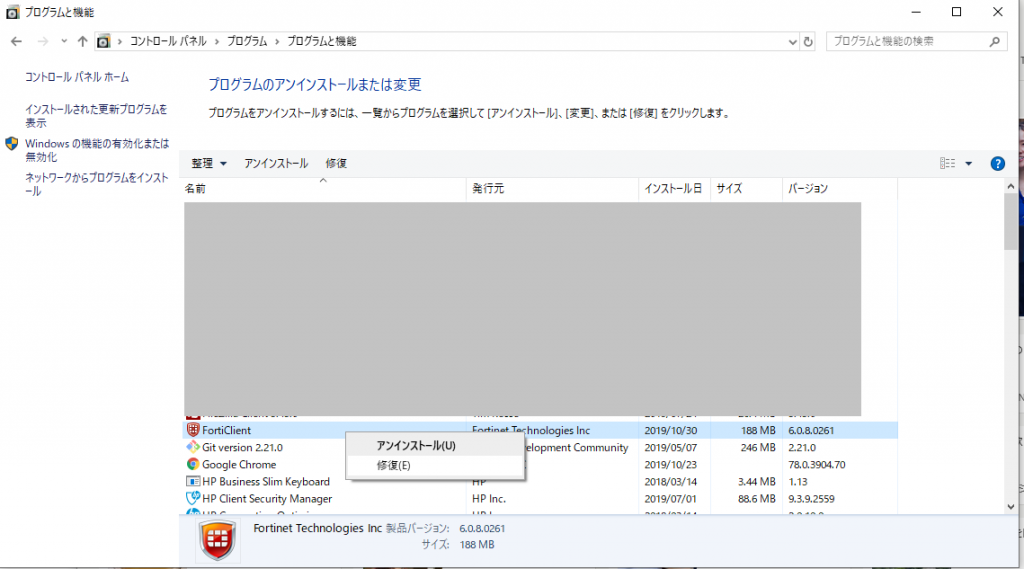Viewport: 1024px width, 569px height.
Task: Open Windows の機能の有効化または無効化 link
Action: coord(97,150)
